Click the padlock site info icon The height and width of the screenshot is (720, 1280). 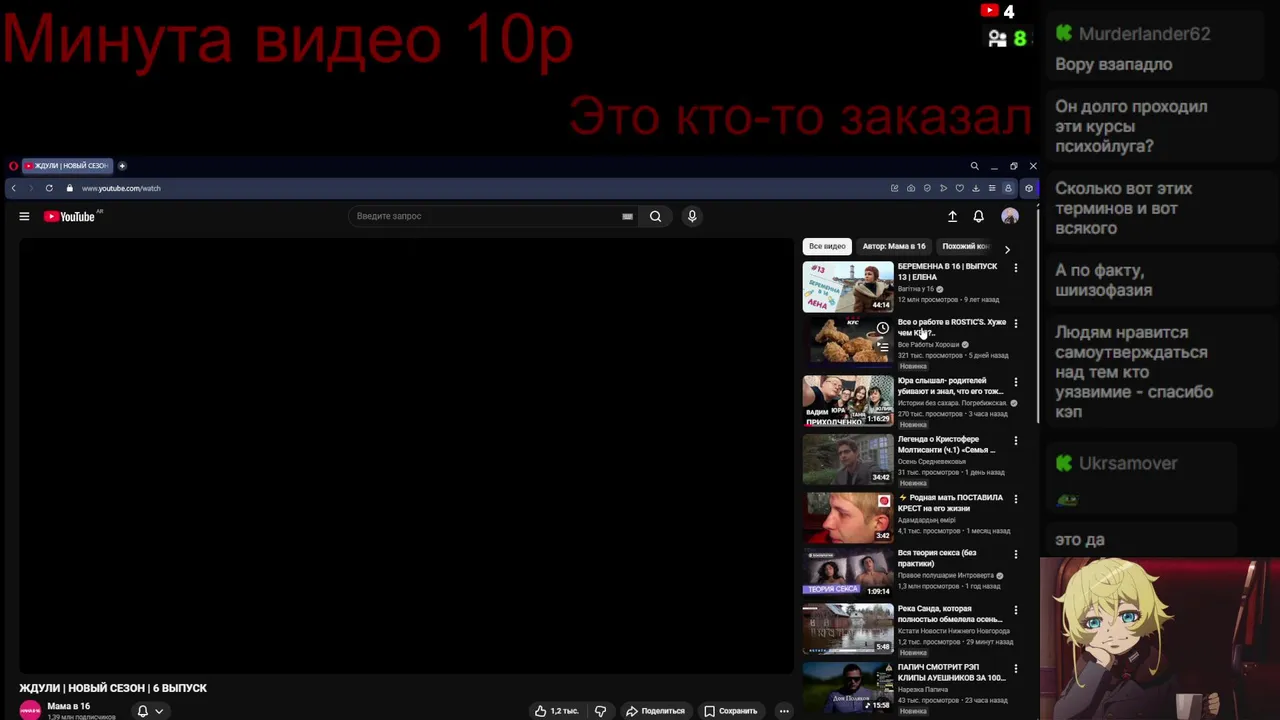70,188
